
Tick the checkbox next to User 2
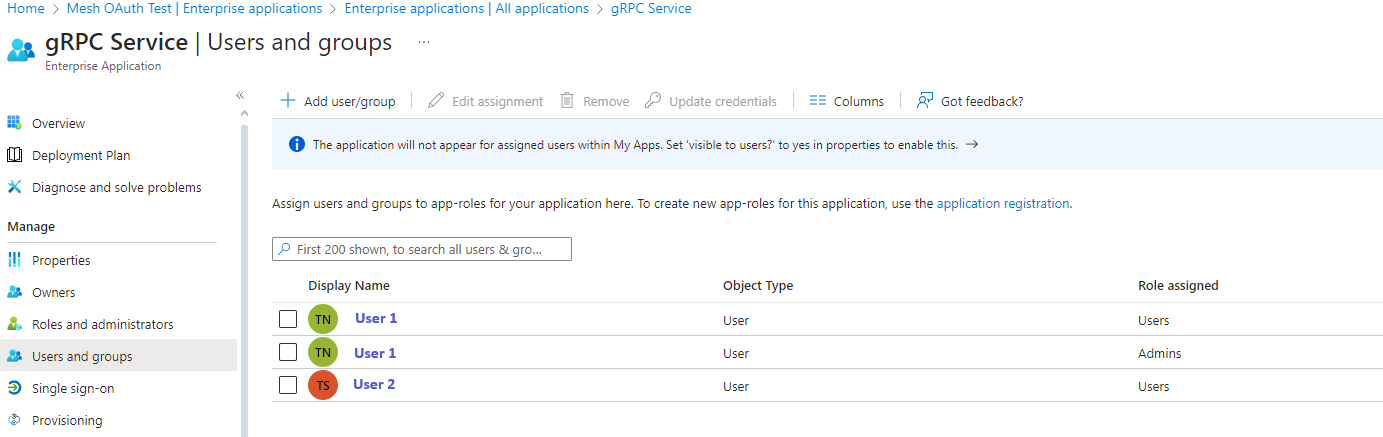pos(288,385)
